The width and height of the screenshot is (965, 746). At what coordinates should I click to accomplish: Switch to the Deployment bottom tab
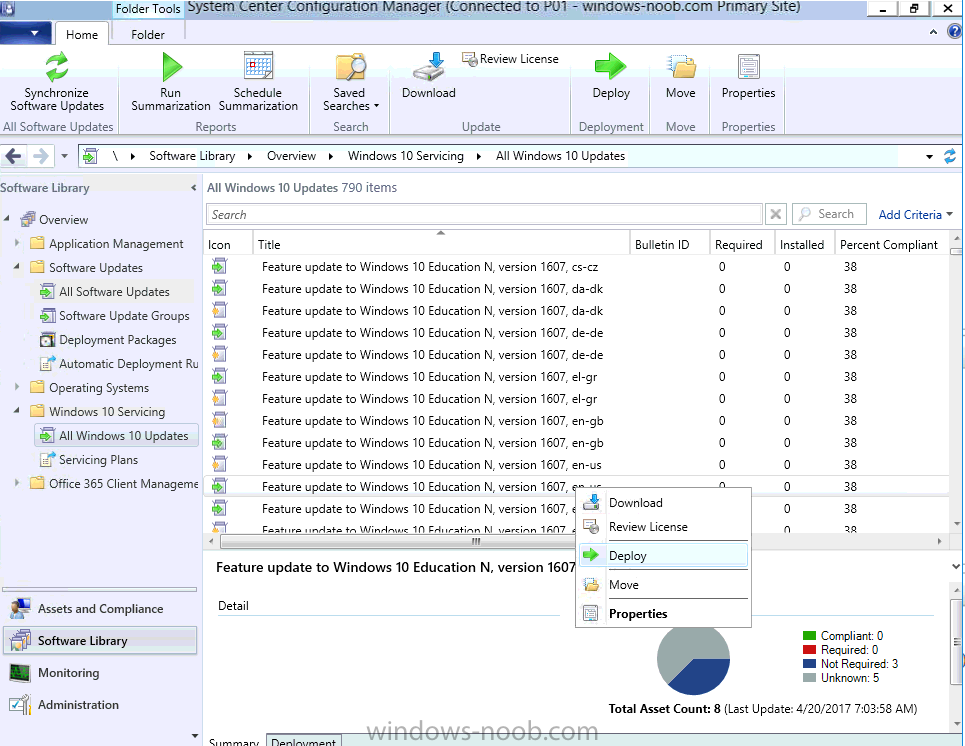coord(303,740)
